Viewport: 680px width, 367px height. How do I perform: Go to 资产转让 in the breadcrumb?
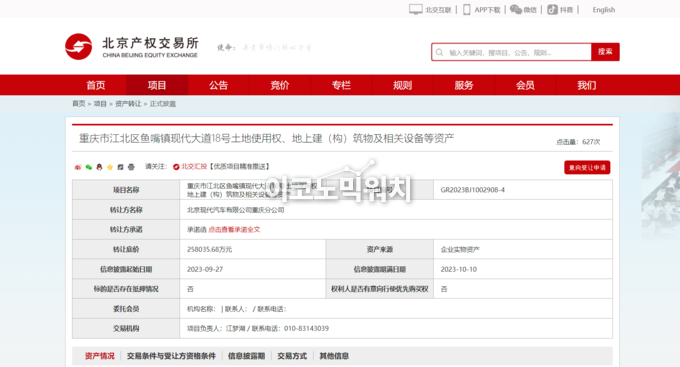pyautogui.click(x=128, y=104)
